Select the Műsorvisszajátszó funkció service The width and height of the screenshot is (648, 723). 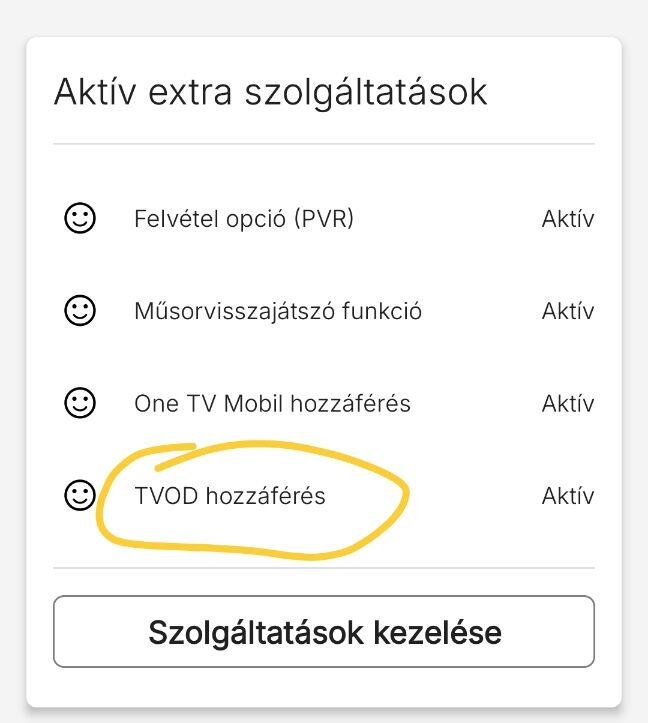pyautogui.click(x=278, y=311)
